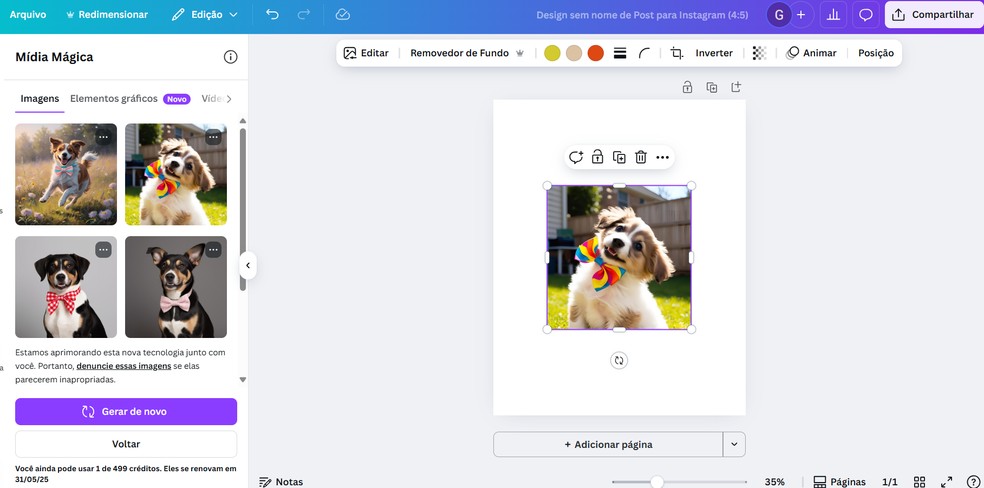This screenshot has width=984, height=488.
Task: Click the Compartilhar button
Action: [932, 15]
